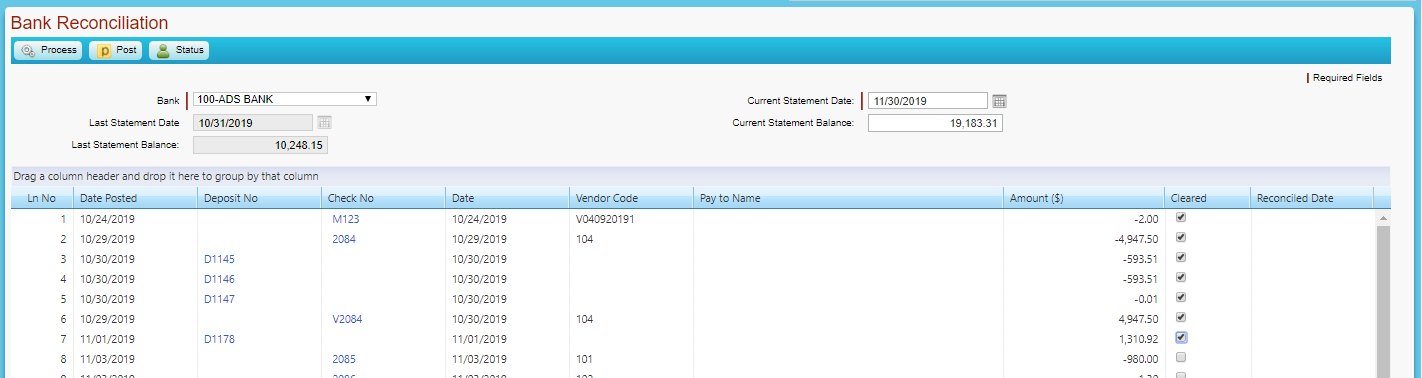Uncheck Cleared for deposit D1146 row
The image size is (1422, 378).
tap(1181, 277)
